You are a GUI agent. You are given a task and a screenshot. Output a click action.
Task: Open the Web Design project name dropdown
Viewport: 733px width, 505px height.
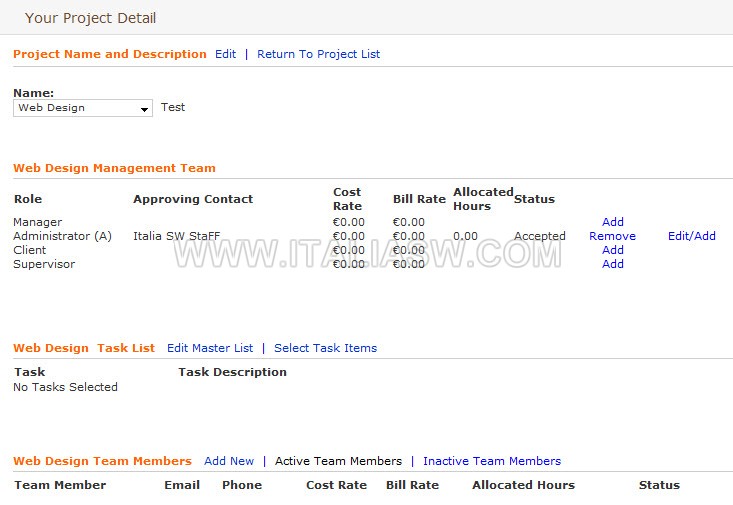point(83,108)
